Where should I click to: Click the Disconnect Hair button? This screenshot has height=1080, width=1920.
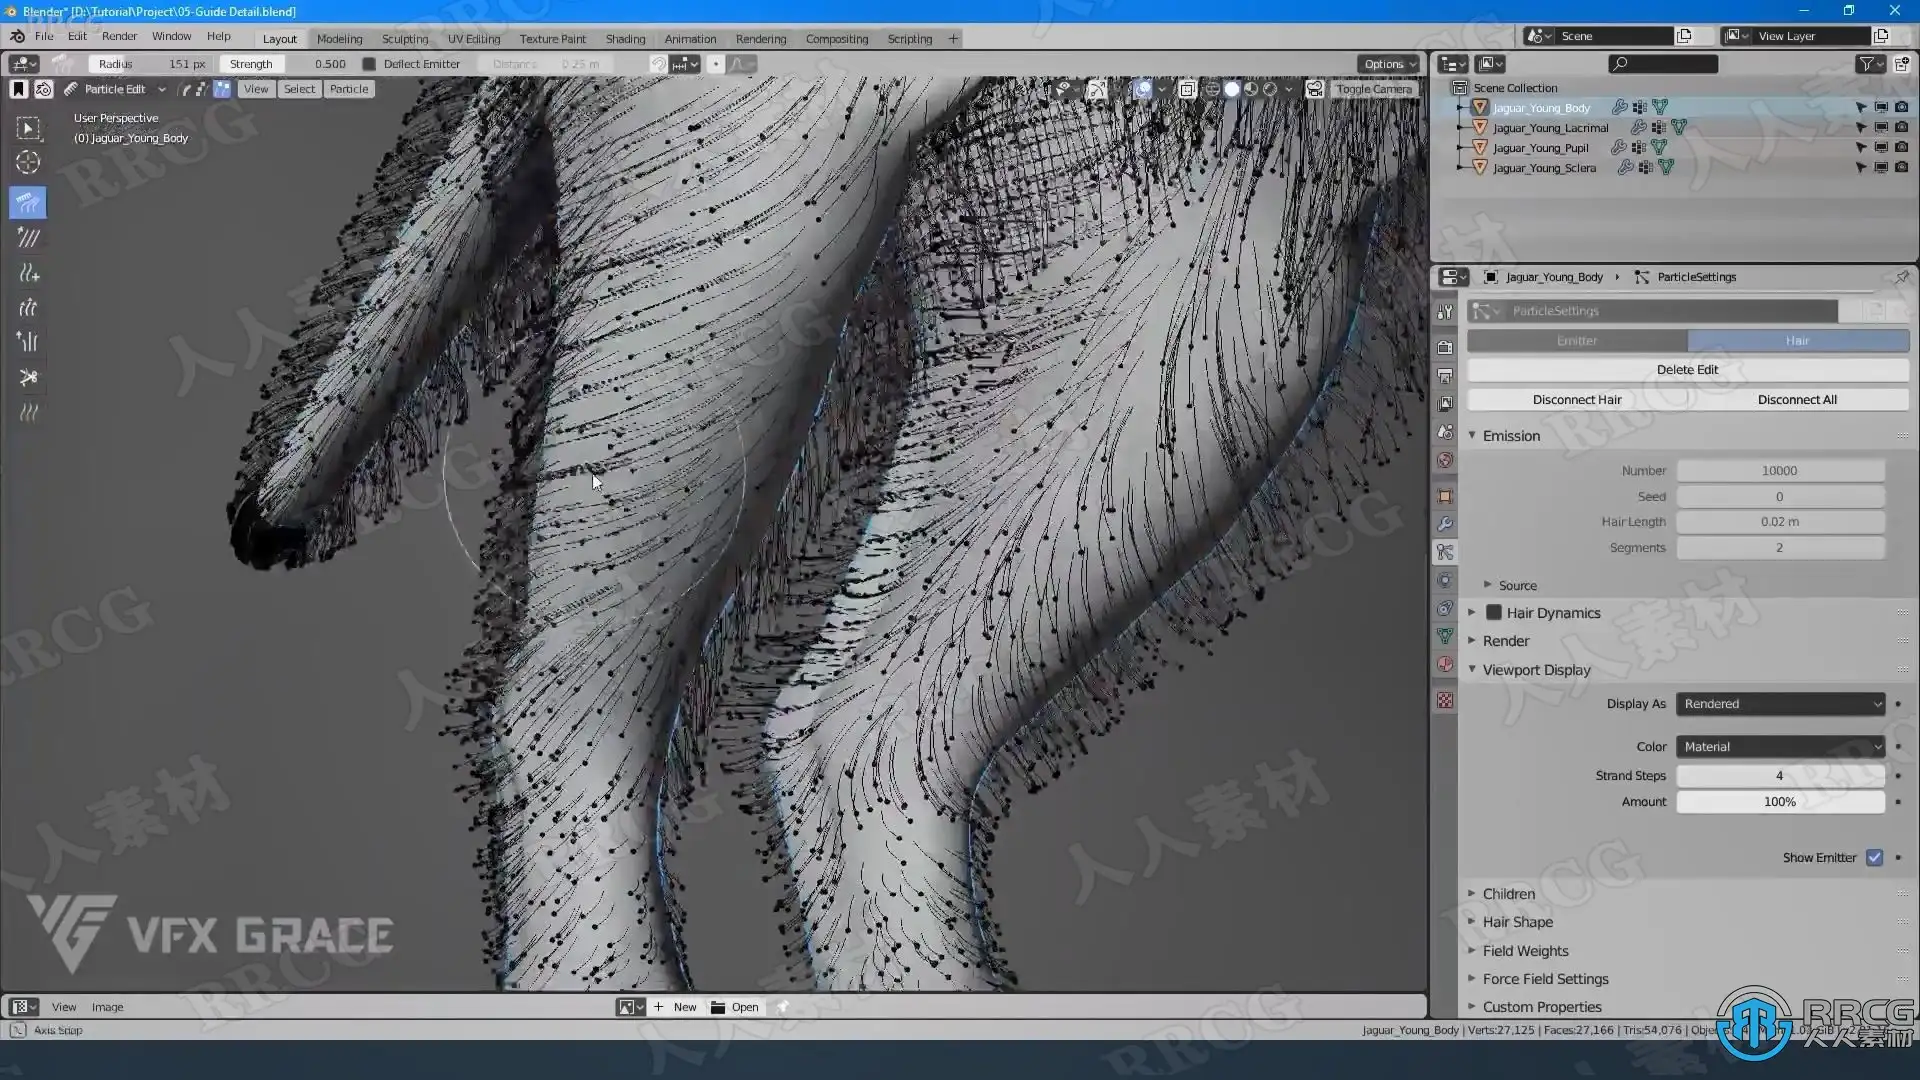[1577, 400]
